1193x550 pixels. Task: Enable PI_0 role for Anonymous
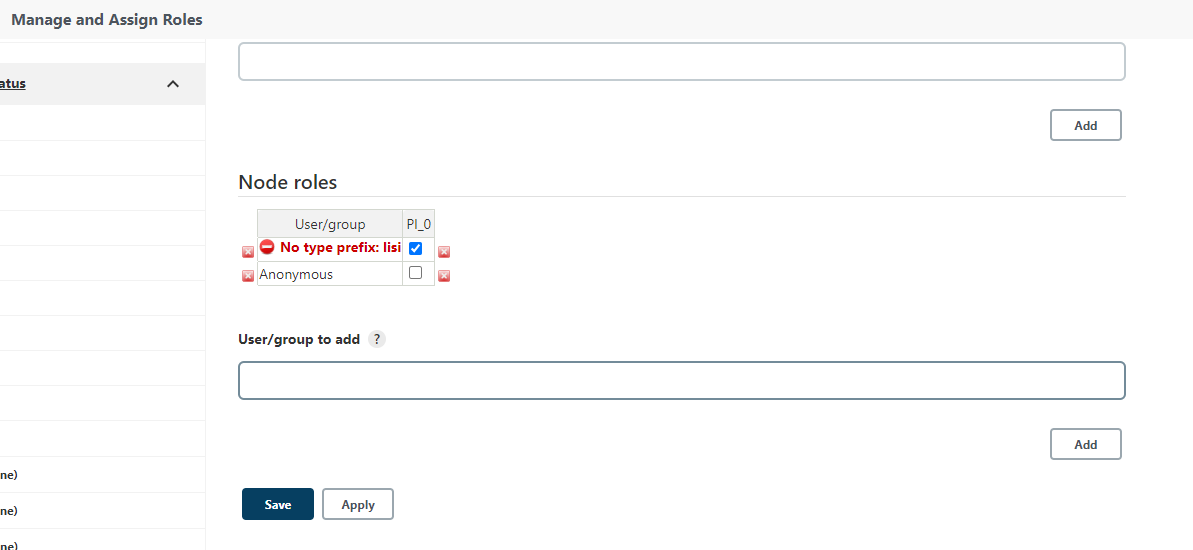[x=416, y=272]
